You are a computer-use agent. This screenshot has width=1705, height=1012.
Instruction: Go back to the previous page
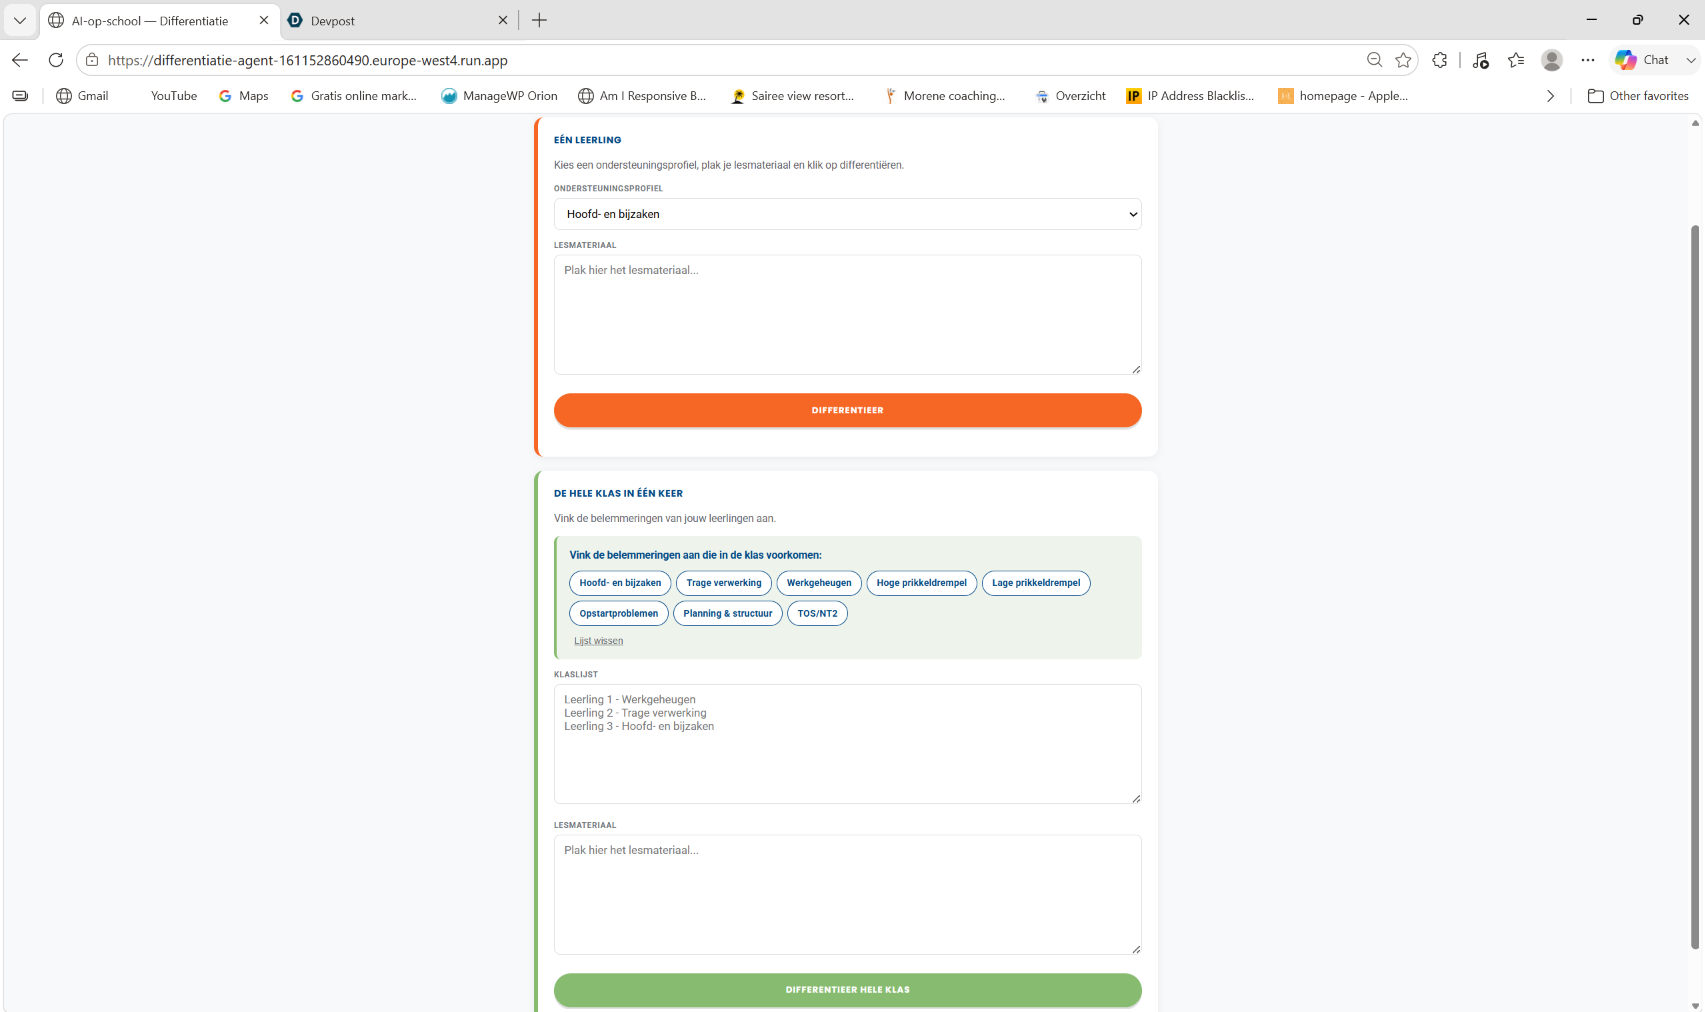[20, 60]
